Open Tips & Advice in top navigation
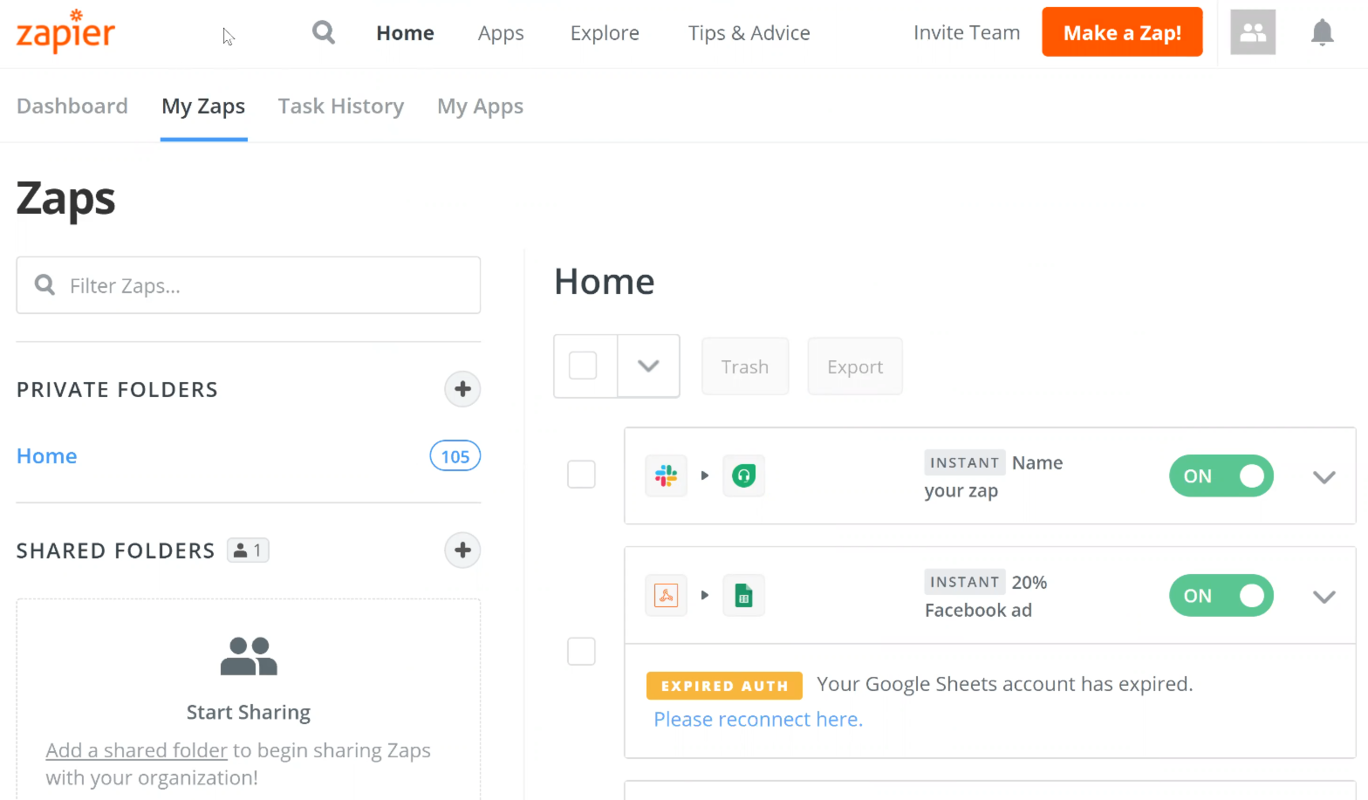1368x800 pixels. tap(749, 33)
